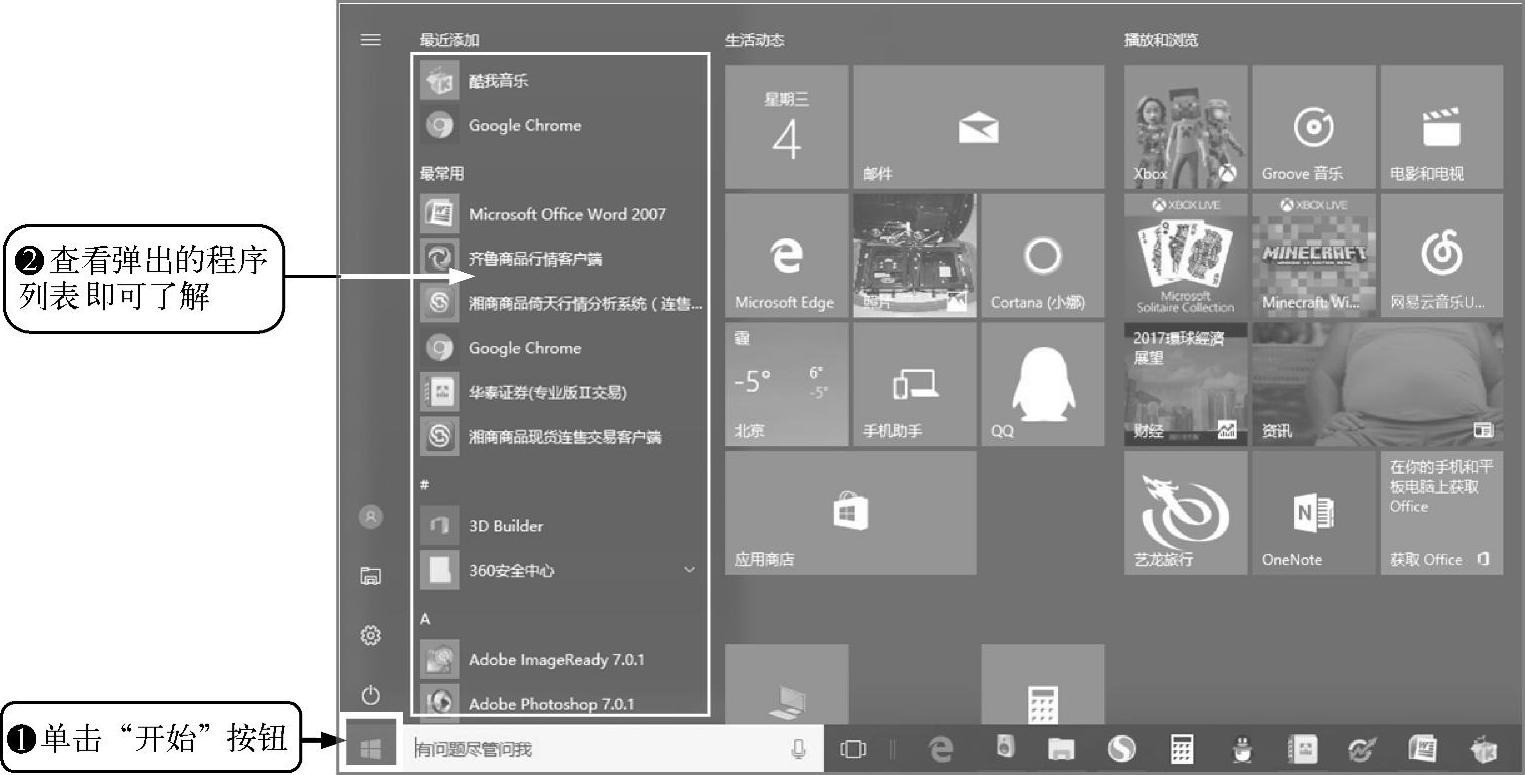Open the 网易云音乐 tile
The image size is (1525, 775).
point(1442,256)
